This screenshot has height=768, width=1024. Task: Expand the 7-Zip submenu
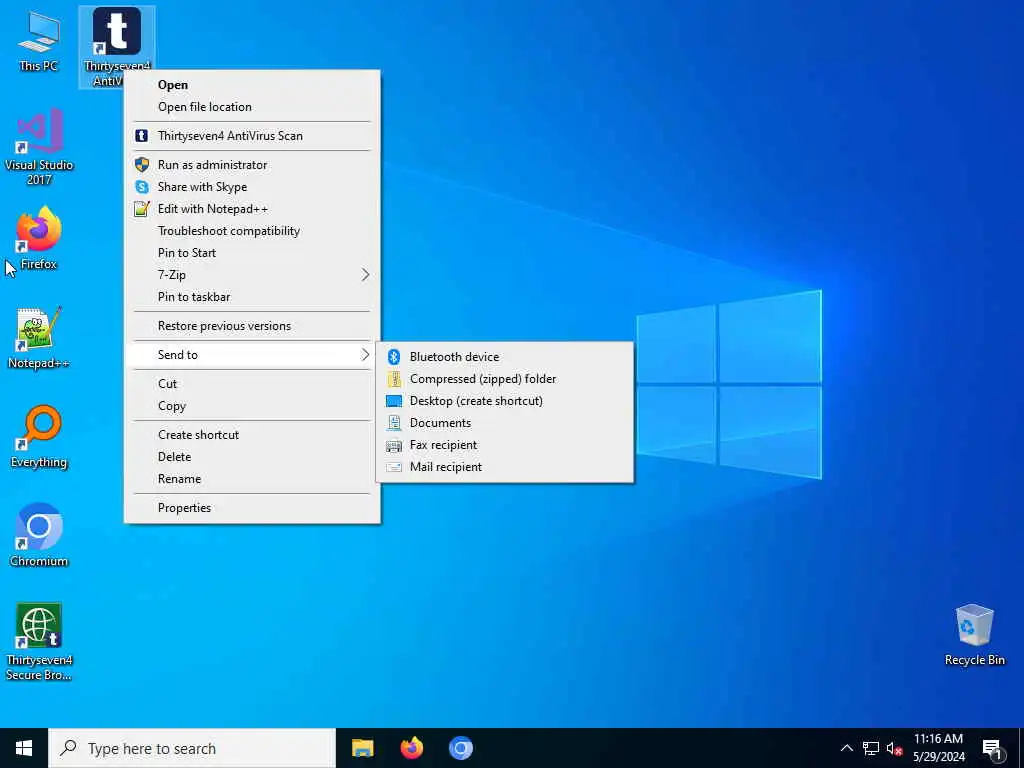[252, 275]
